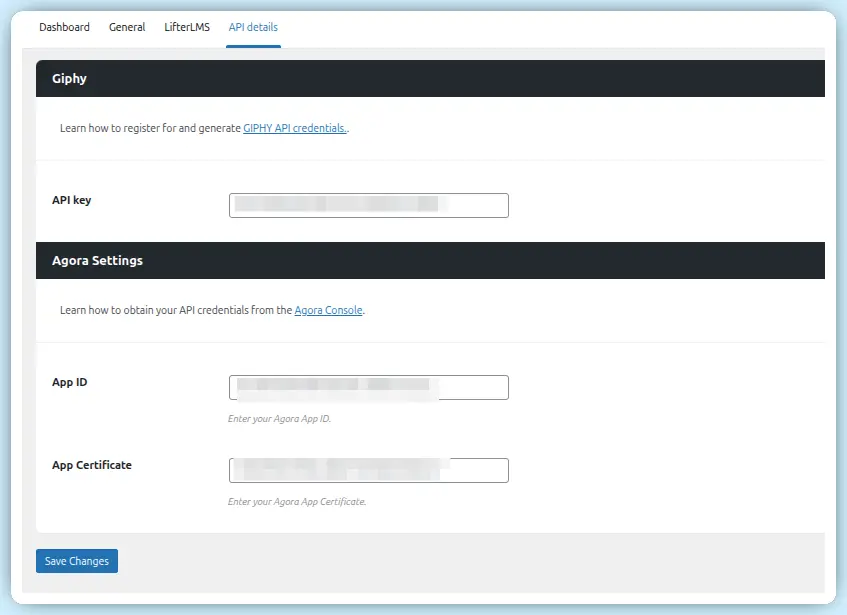Click the gray footer area beside Save Changes
847x615 pixels.
[450, 561]
